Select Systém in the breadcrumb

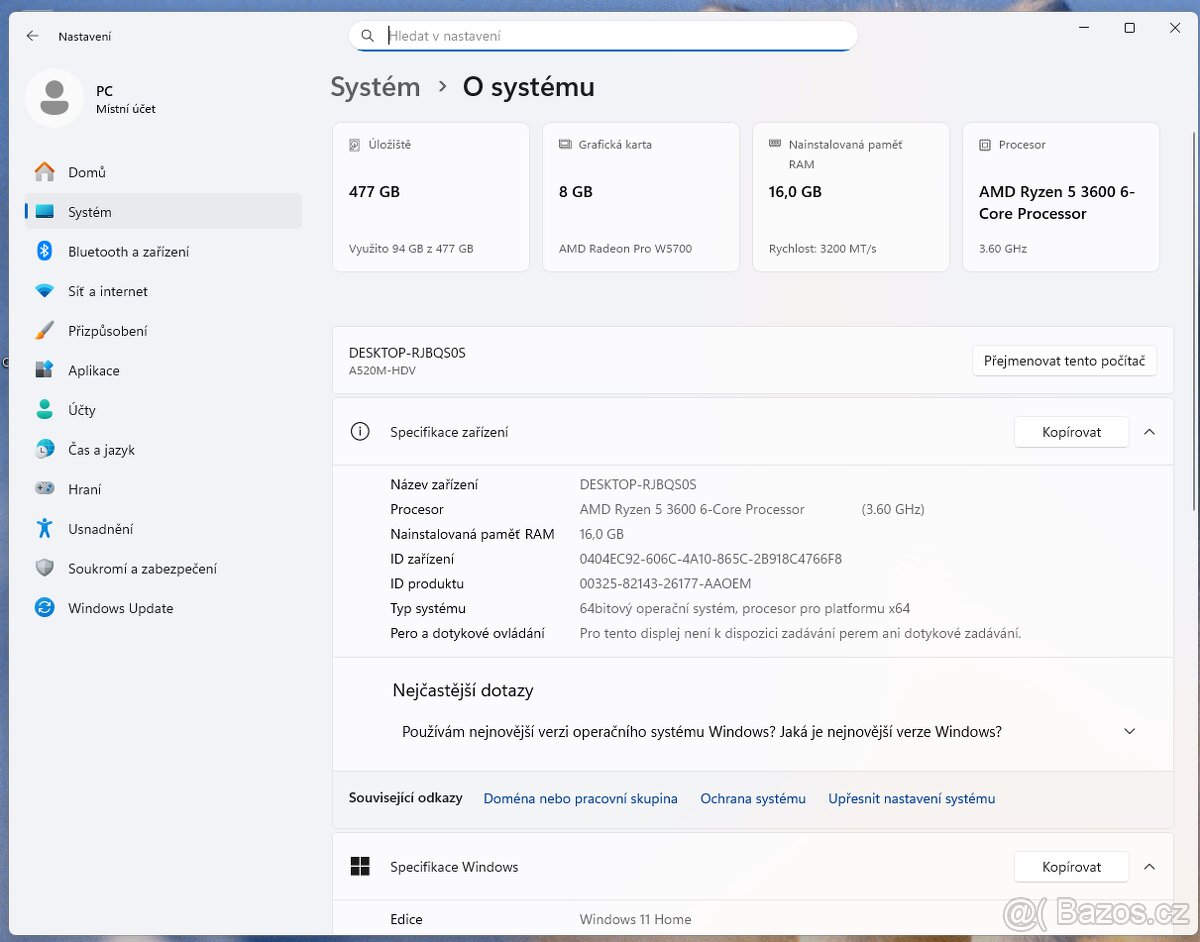pos(375,87)
